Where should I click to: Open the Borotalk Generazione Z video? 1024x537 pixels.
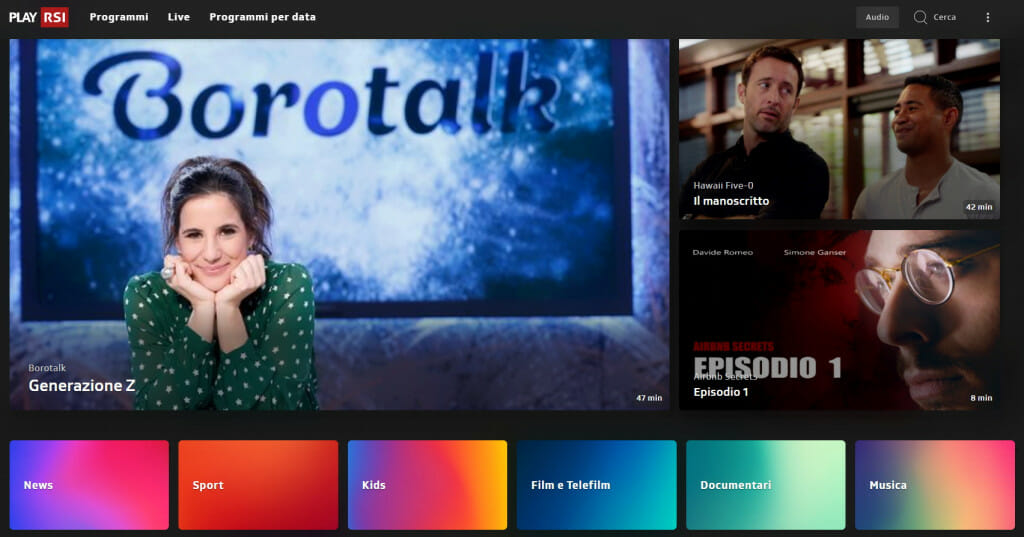(x=339, y=224)
